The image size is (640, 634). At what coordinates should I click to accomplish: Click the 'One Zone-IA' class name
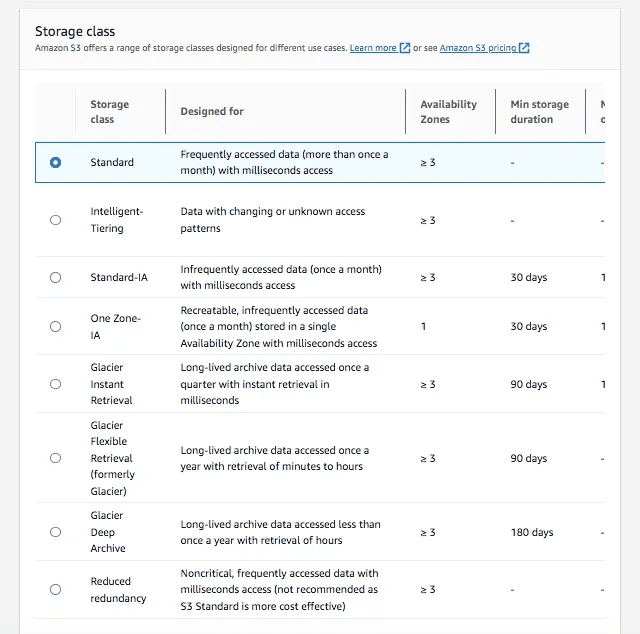116,327
